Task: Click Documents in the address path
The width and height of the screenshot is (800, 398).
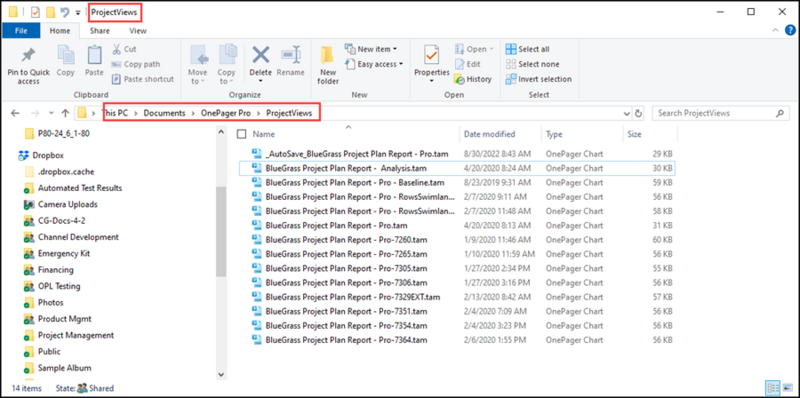Action: (x=164, y=113)
